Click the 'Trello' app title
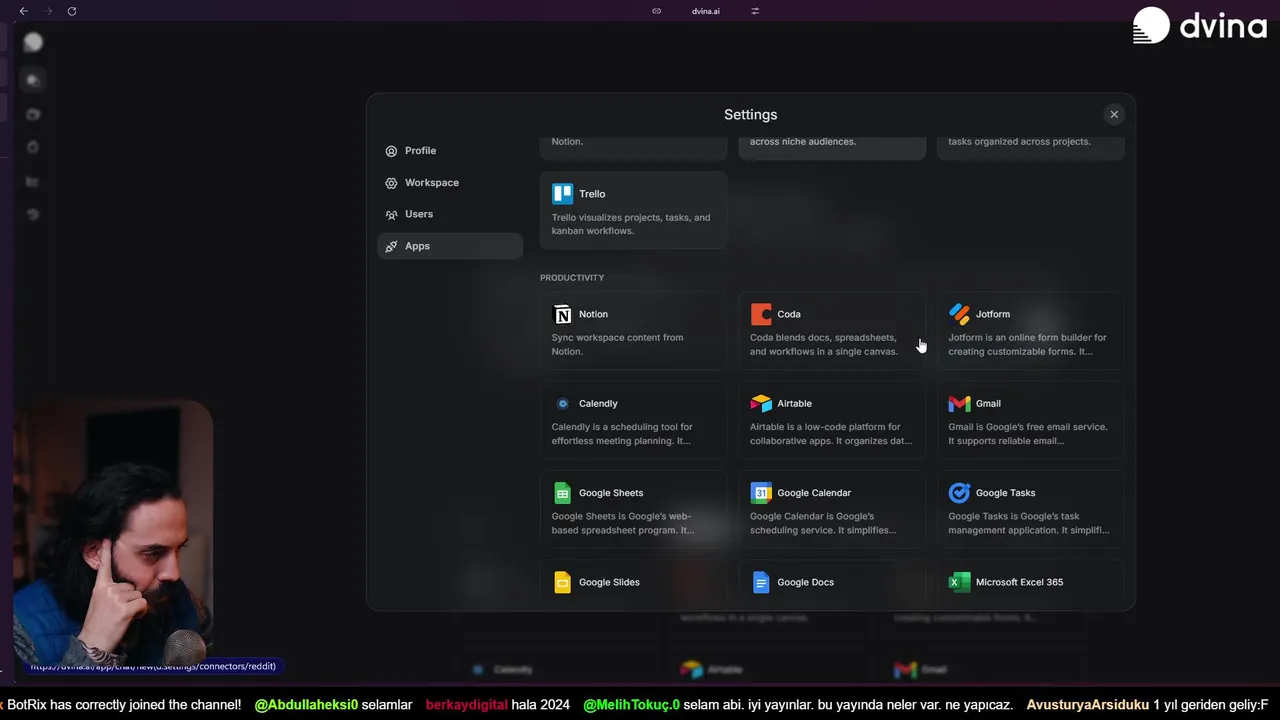 click(x=592, y=194)
